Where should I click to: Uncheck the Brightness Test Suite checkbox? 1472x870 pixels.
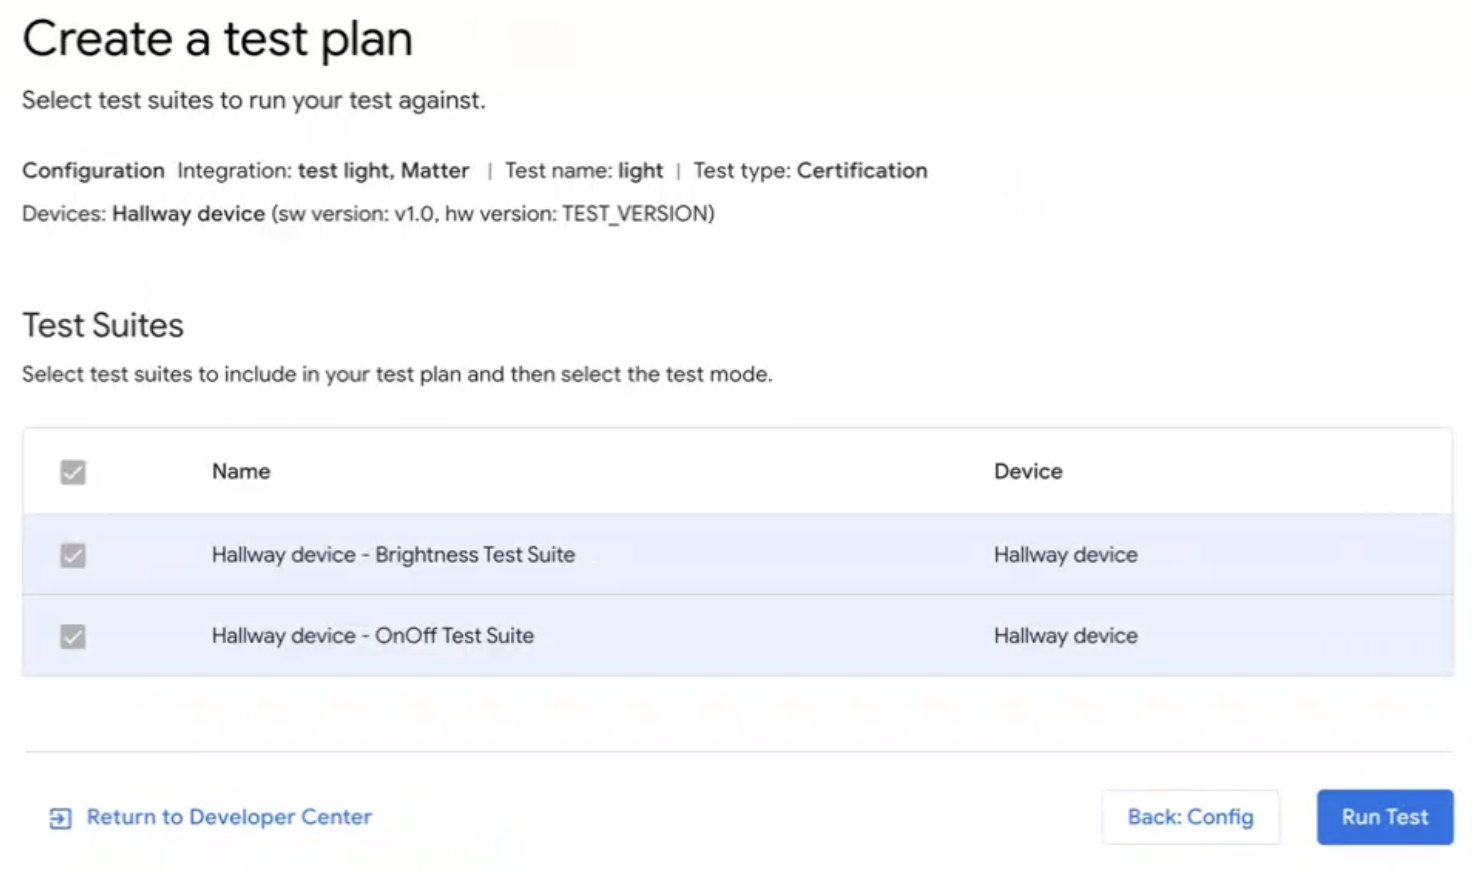(x=71, y=555)
